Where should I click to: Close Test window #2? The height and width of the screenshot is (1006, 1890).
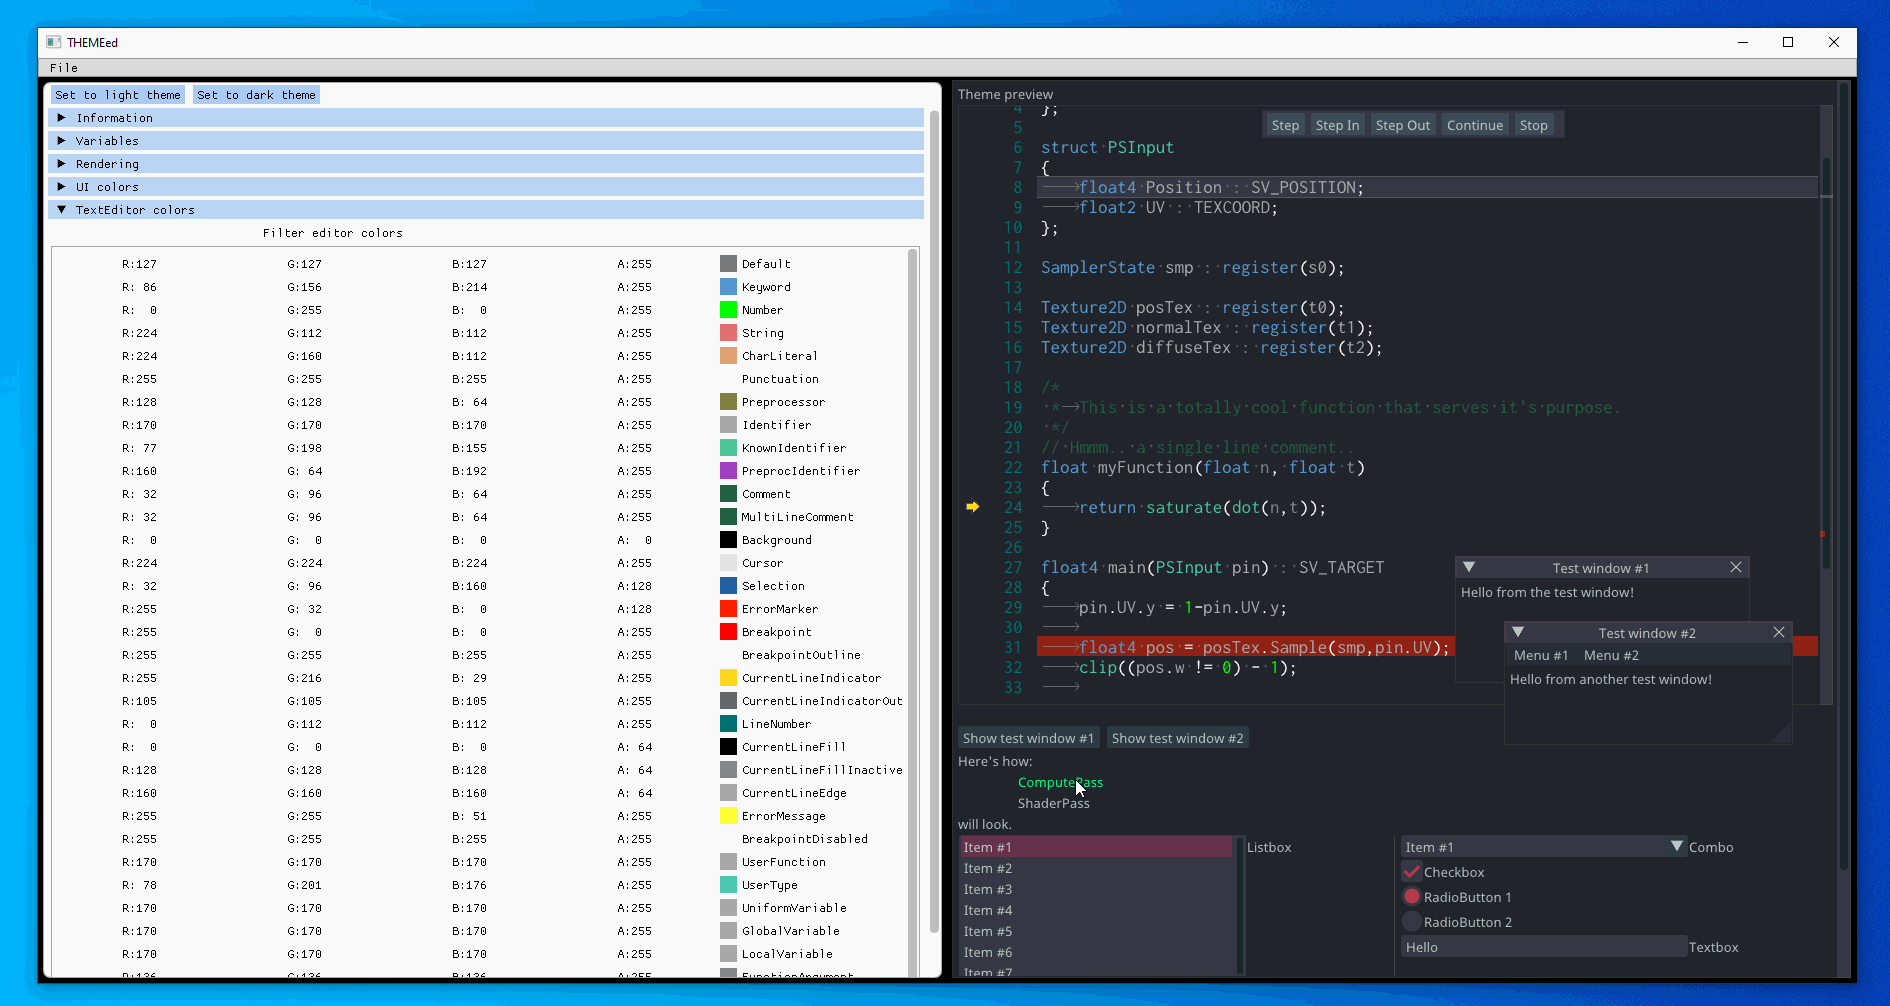[1779, 632]
